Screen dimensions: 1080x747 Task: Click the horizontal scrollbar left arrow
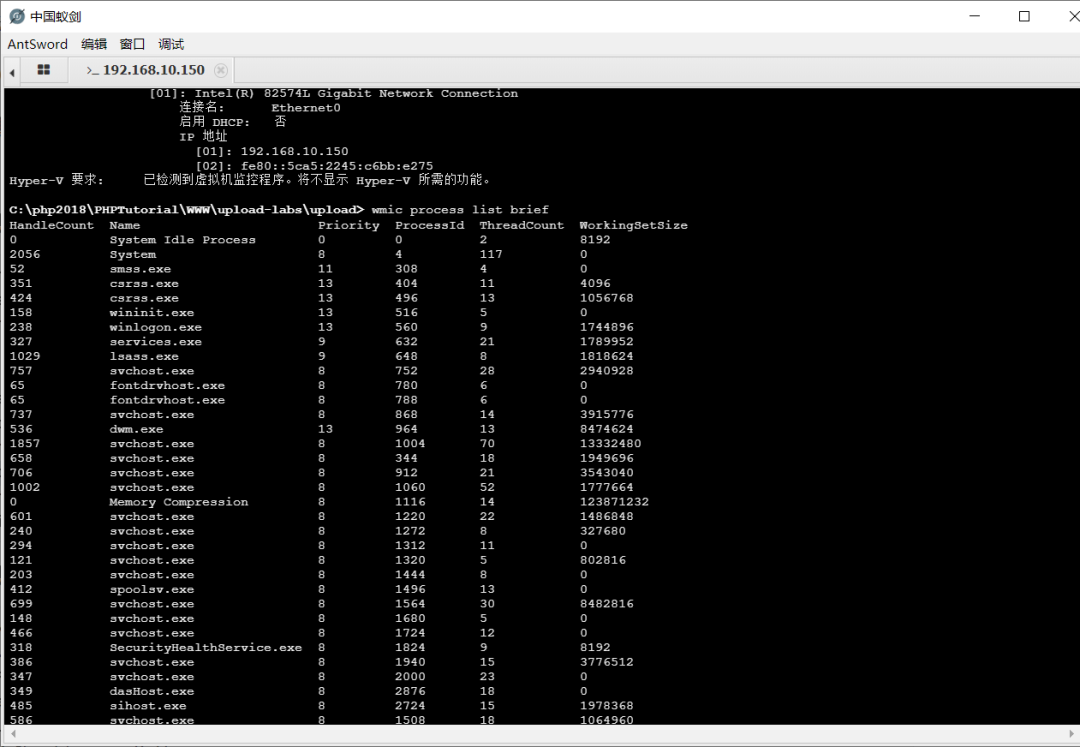13,734
